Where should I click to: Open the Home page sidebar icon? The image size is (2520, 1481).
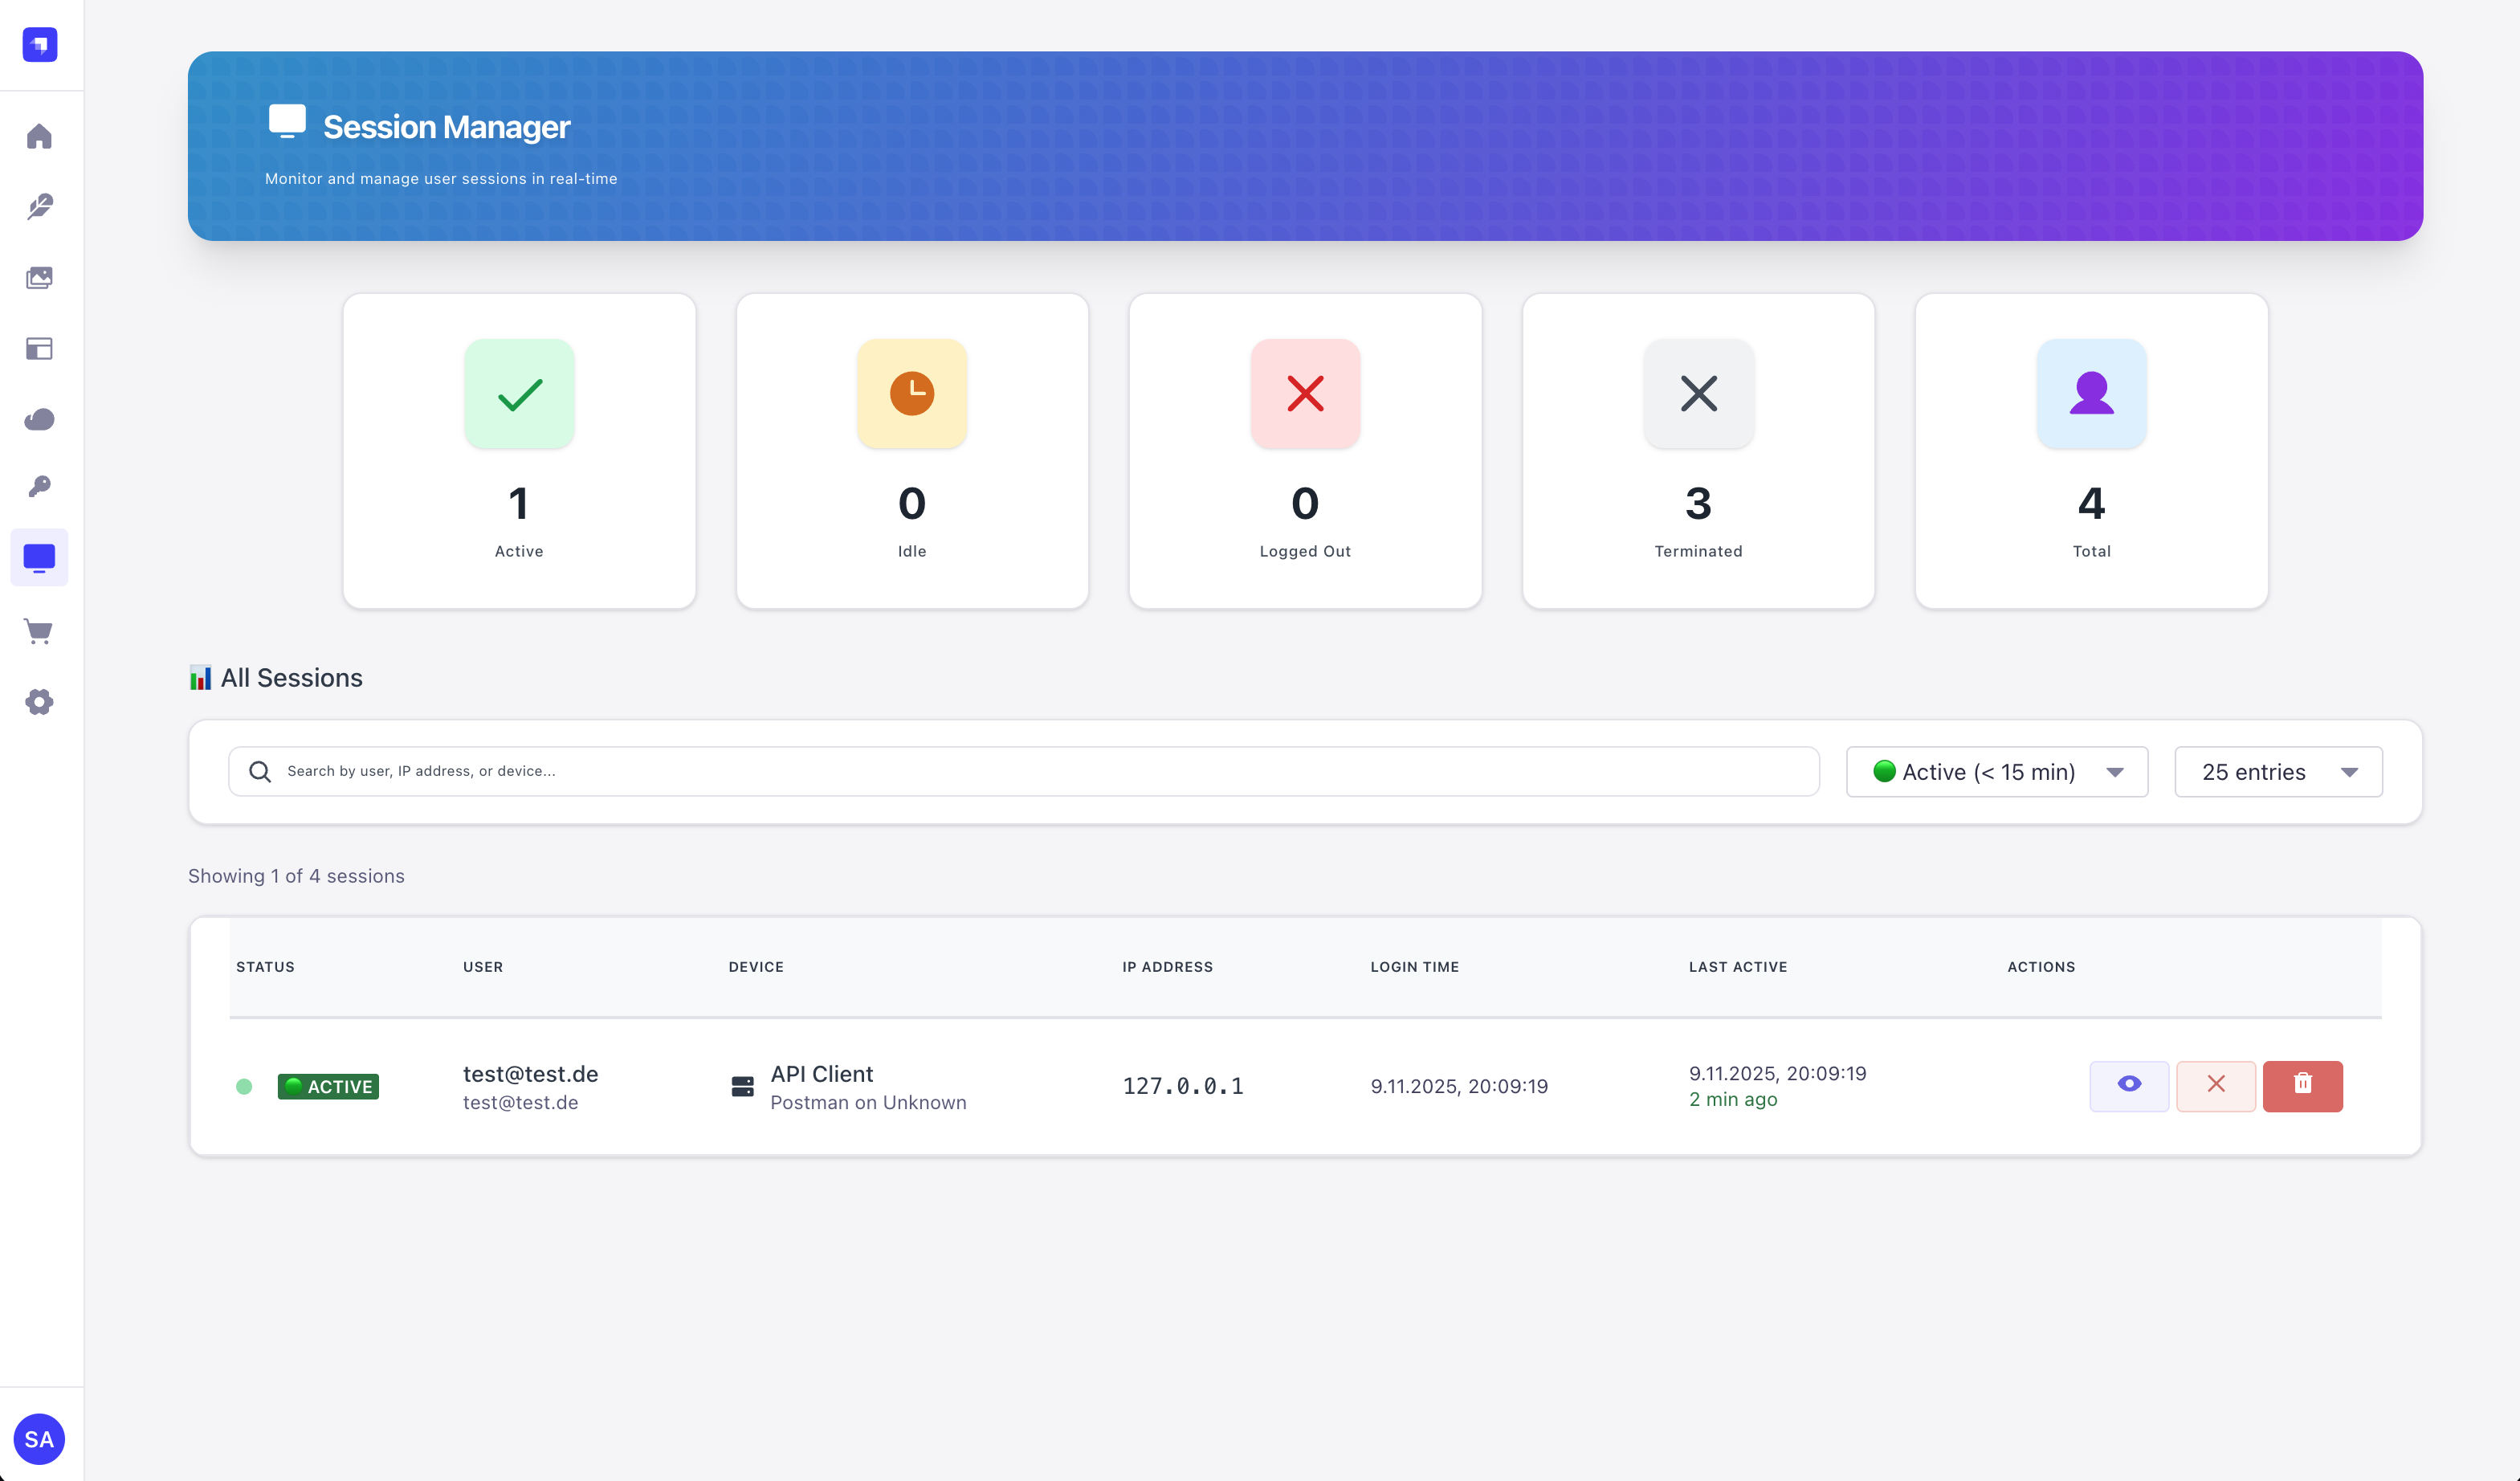(x=39, y=136)
